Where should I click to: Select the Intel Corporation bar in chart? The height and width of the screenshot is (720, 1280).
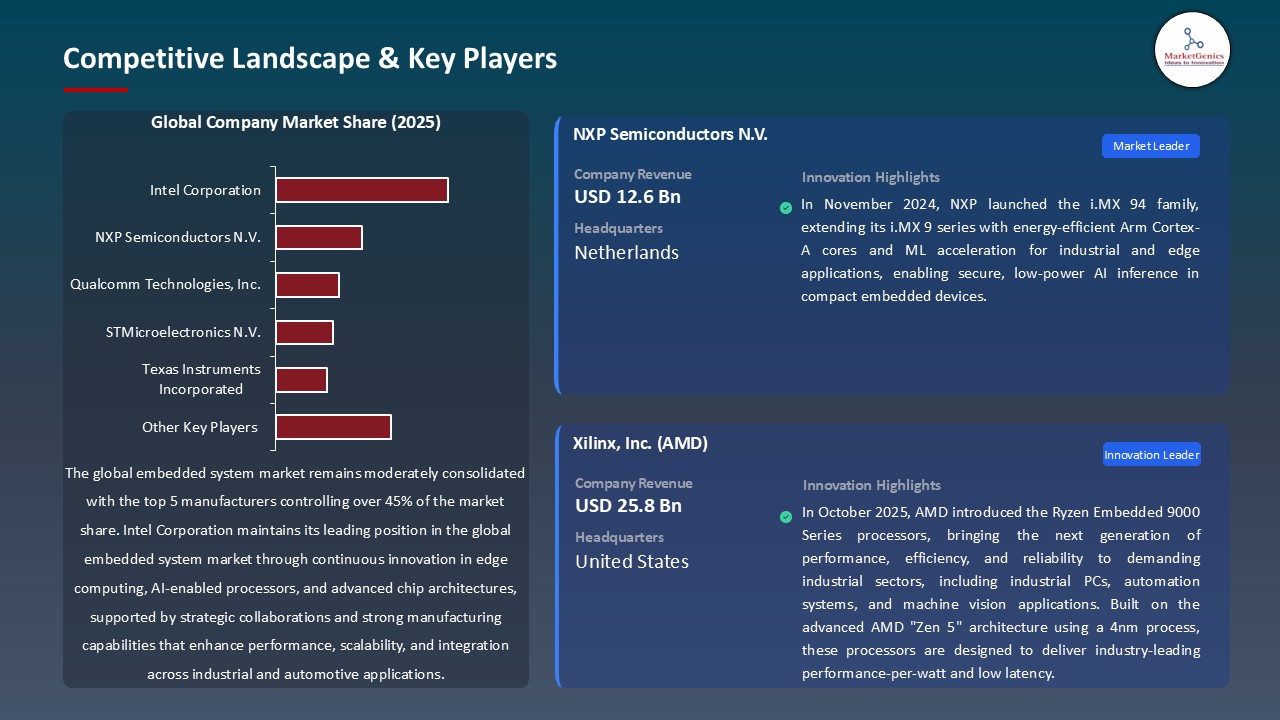[x=362, y=190]
